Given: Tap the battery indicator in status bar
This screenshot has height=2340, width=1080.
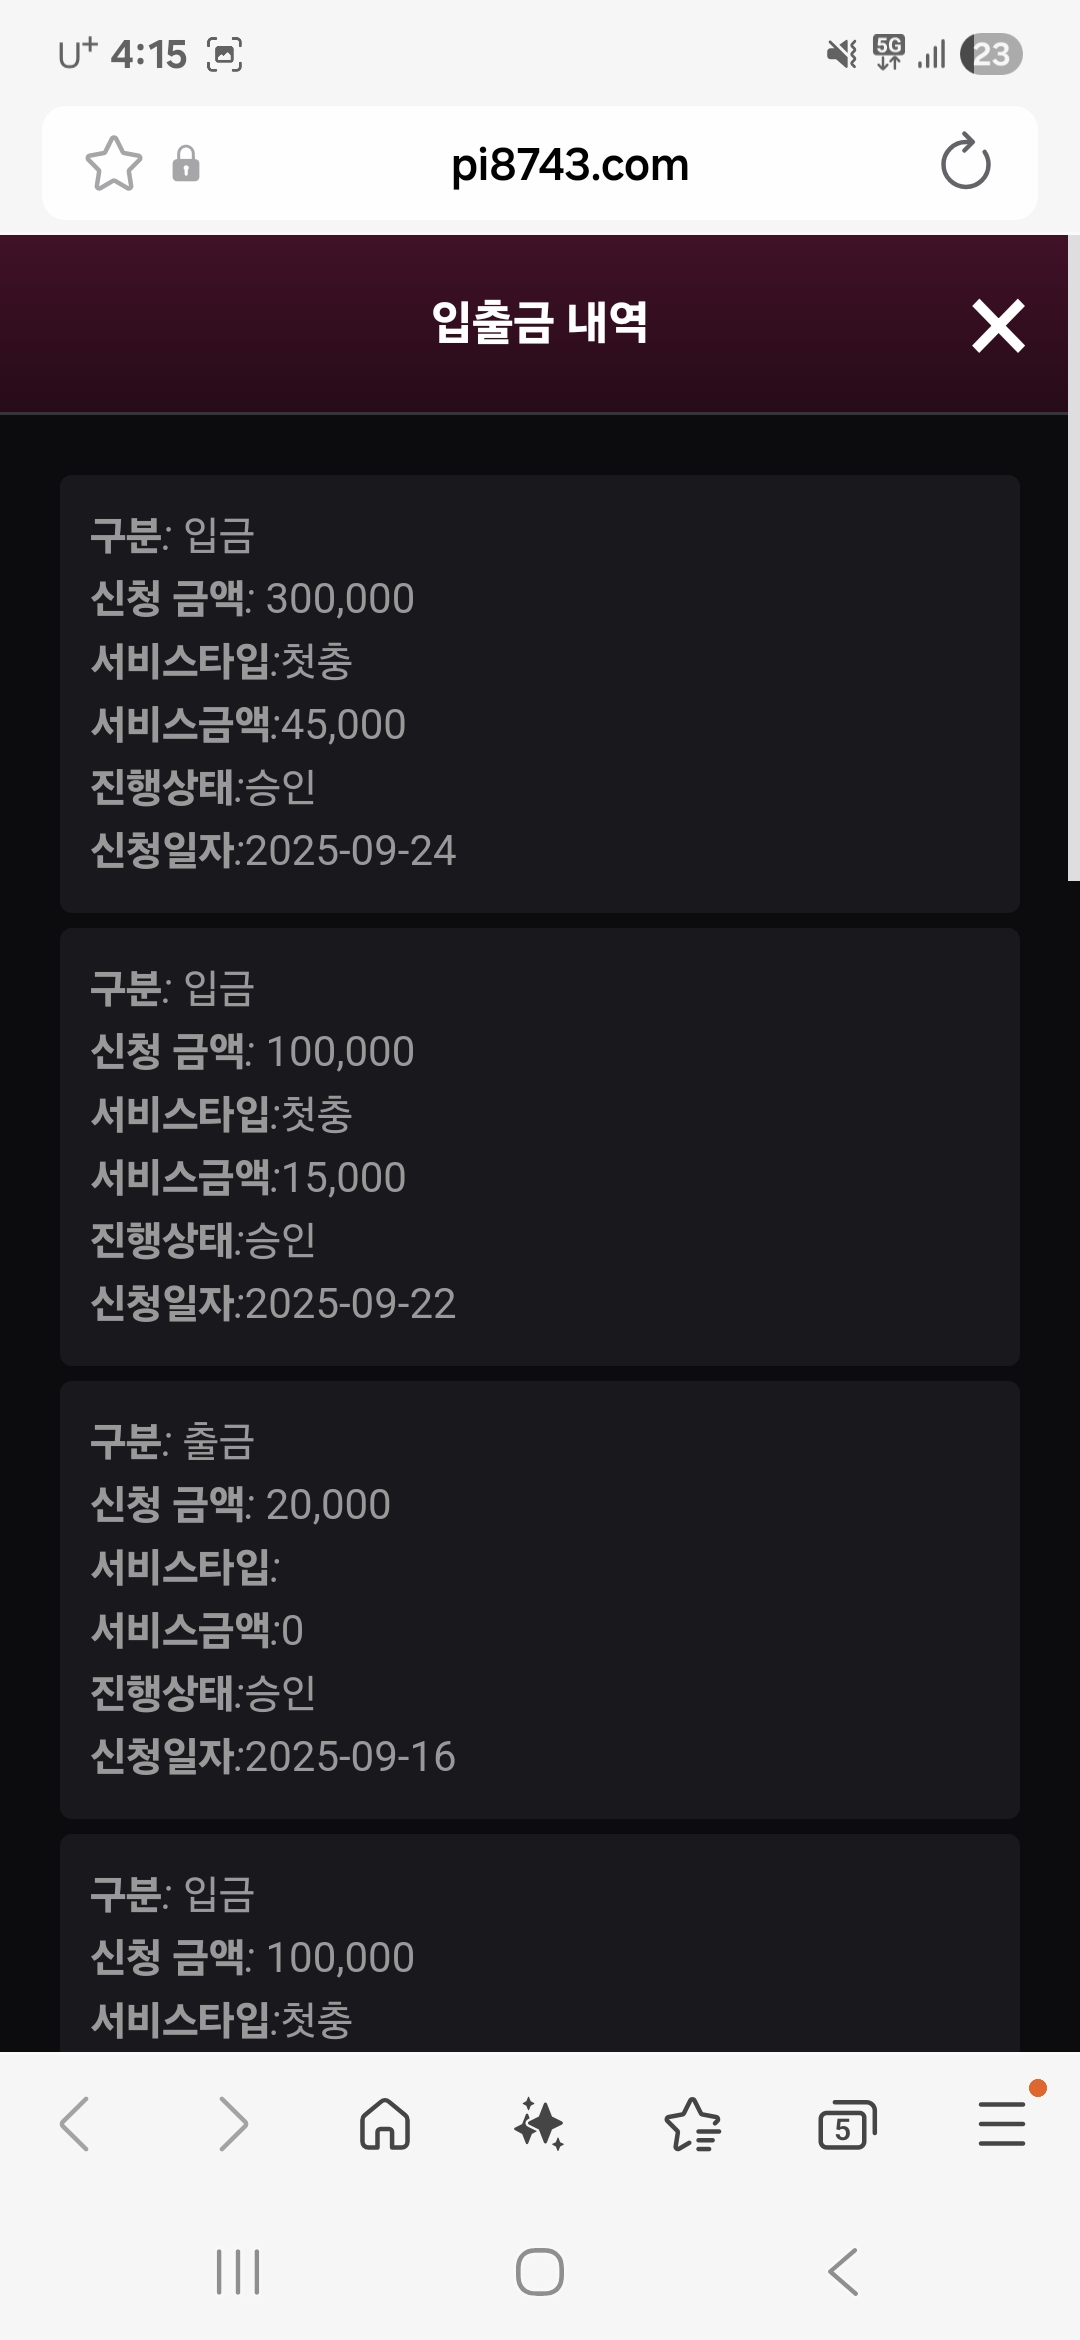Looking at the screenshot, I should [x=991, y=54].
